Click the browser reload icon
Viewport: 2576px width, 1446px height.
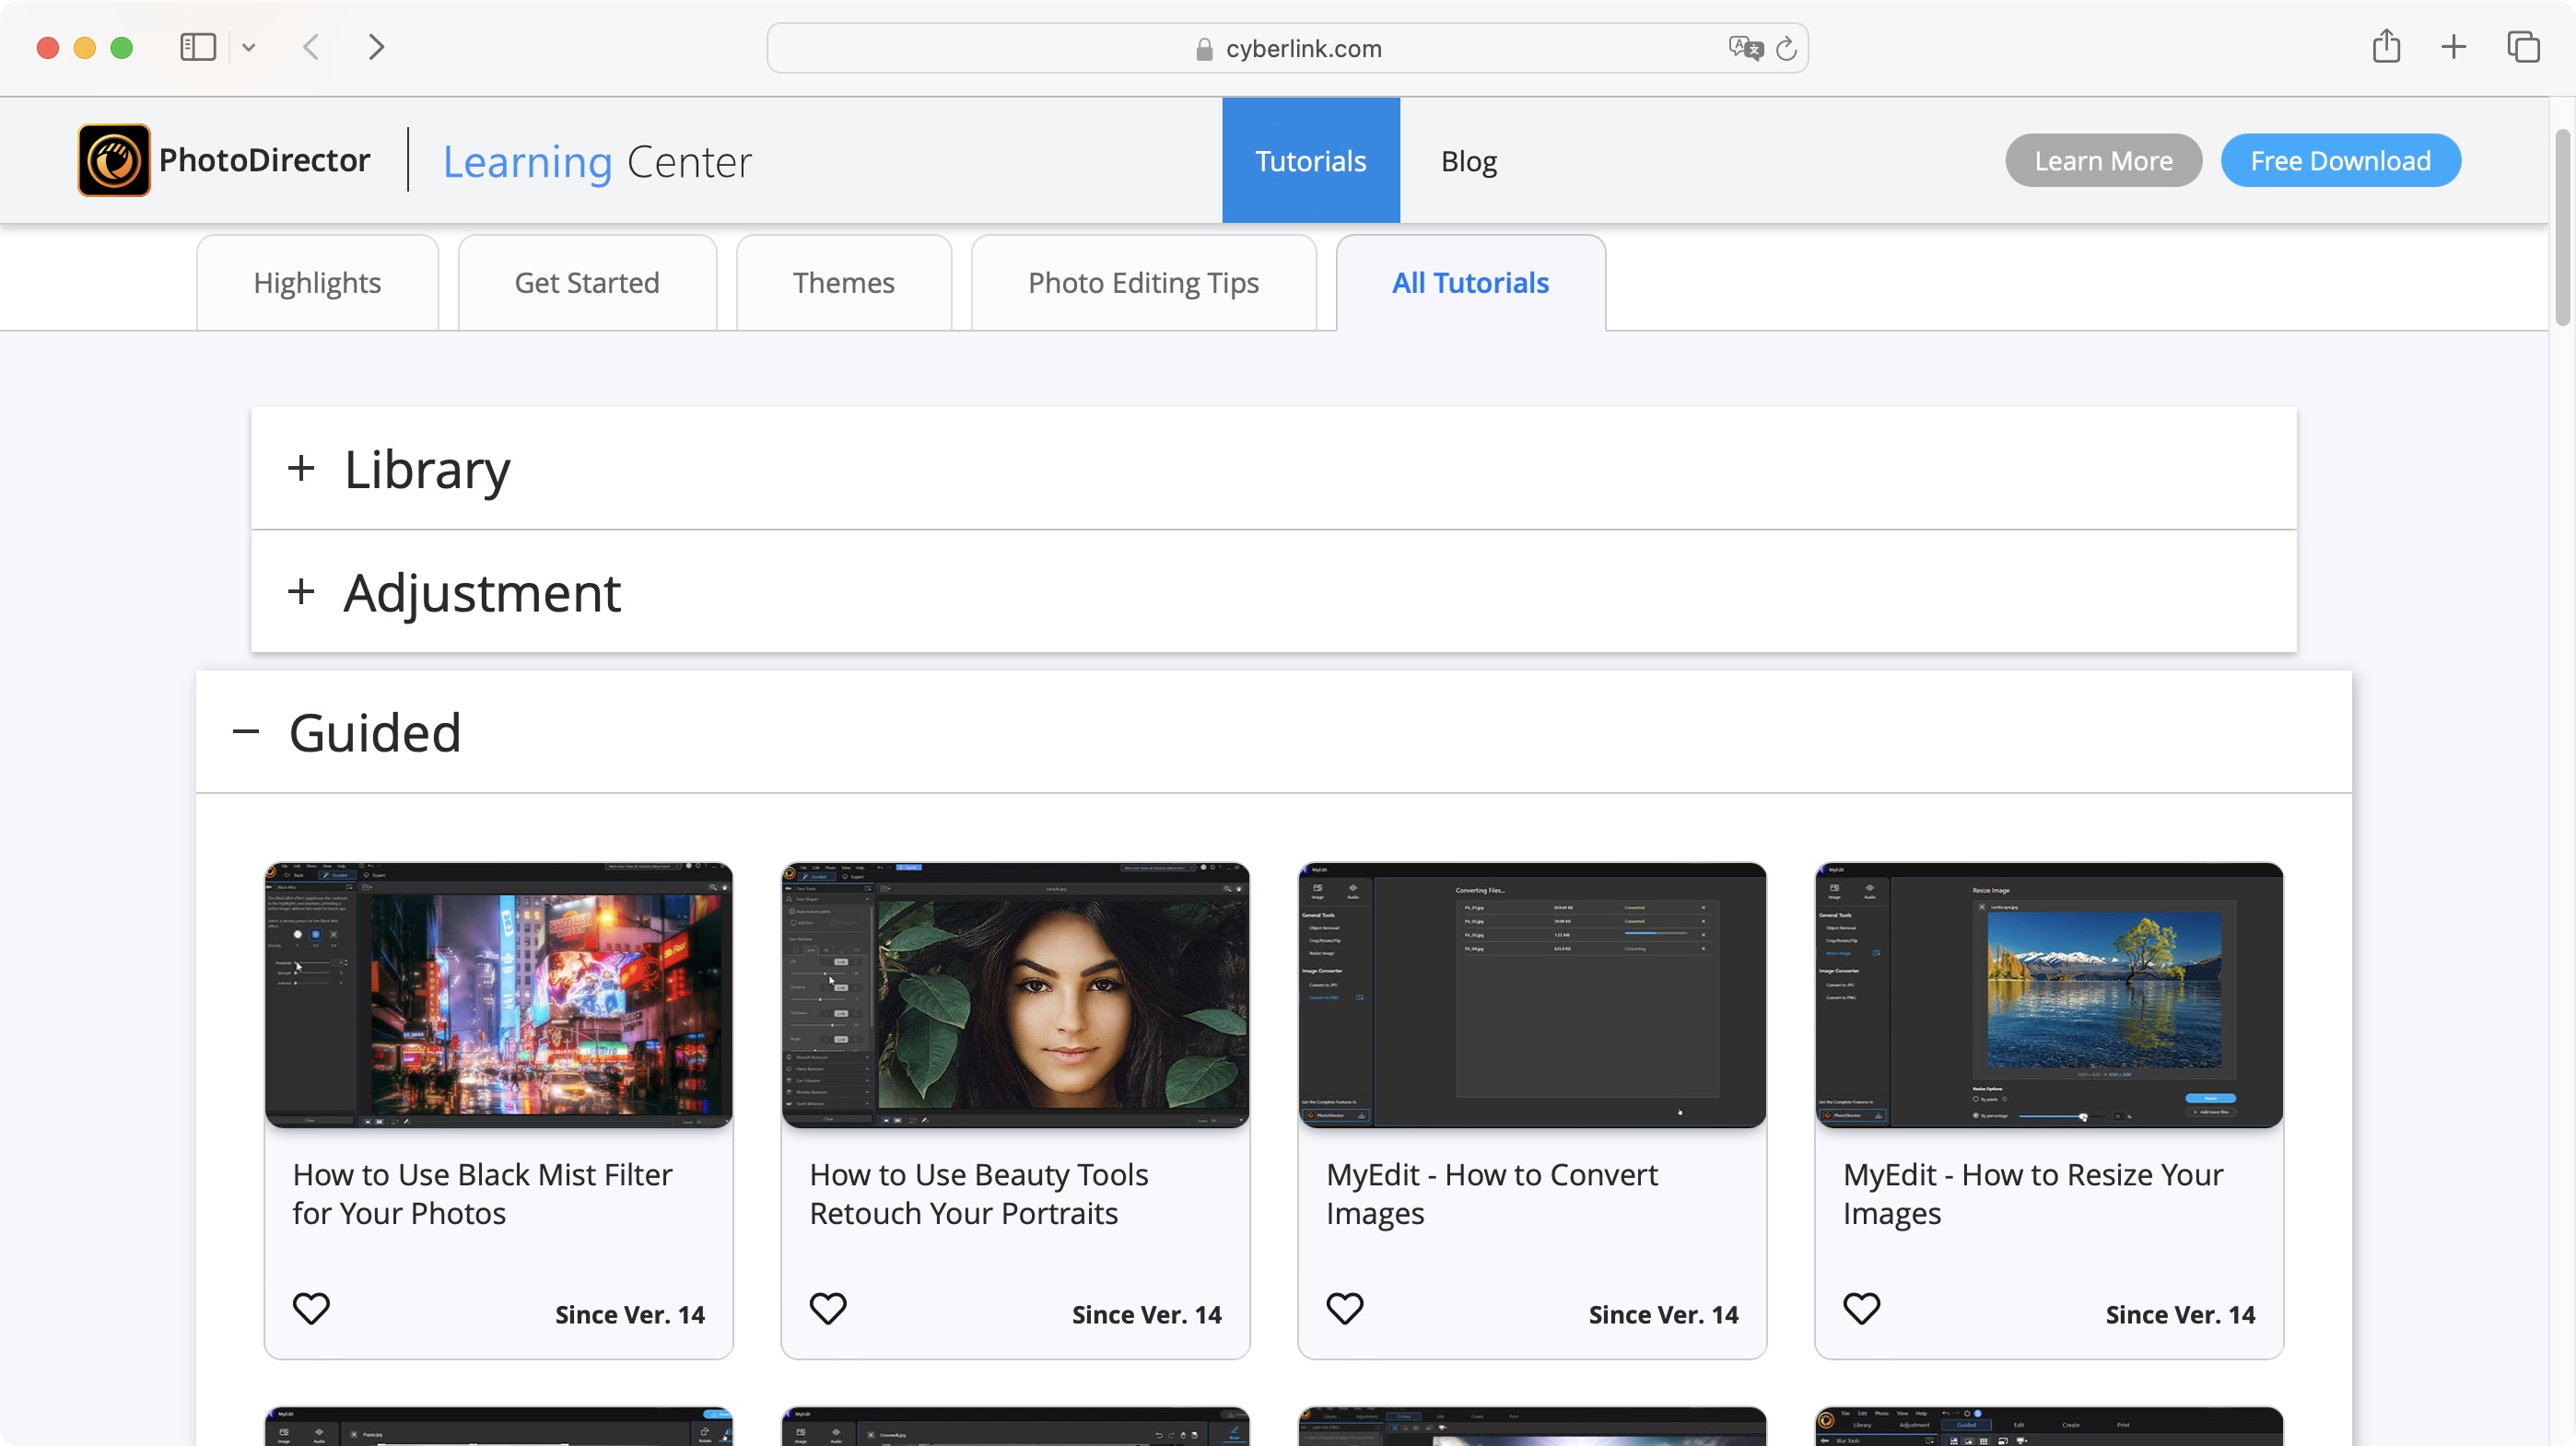click(1786, 48)
